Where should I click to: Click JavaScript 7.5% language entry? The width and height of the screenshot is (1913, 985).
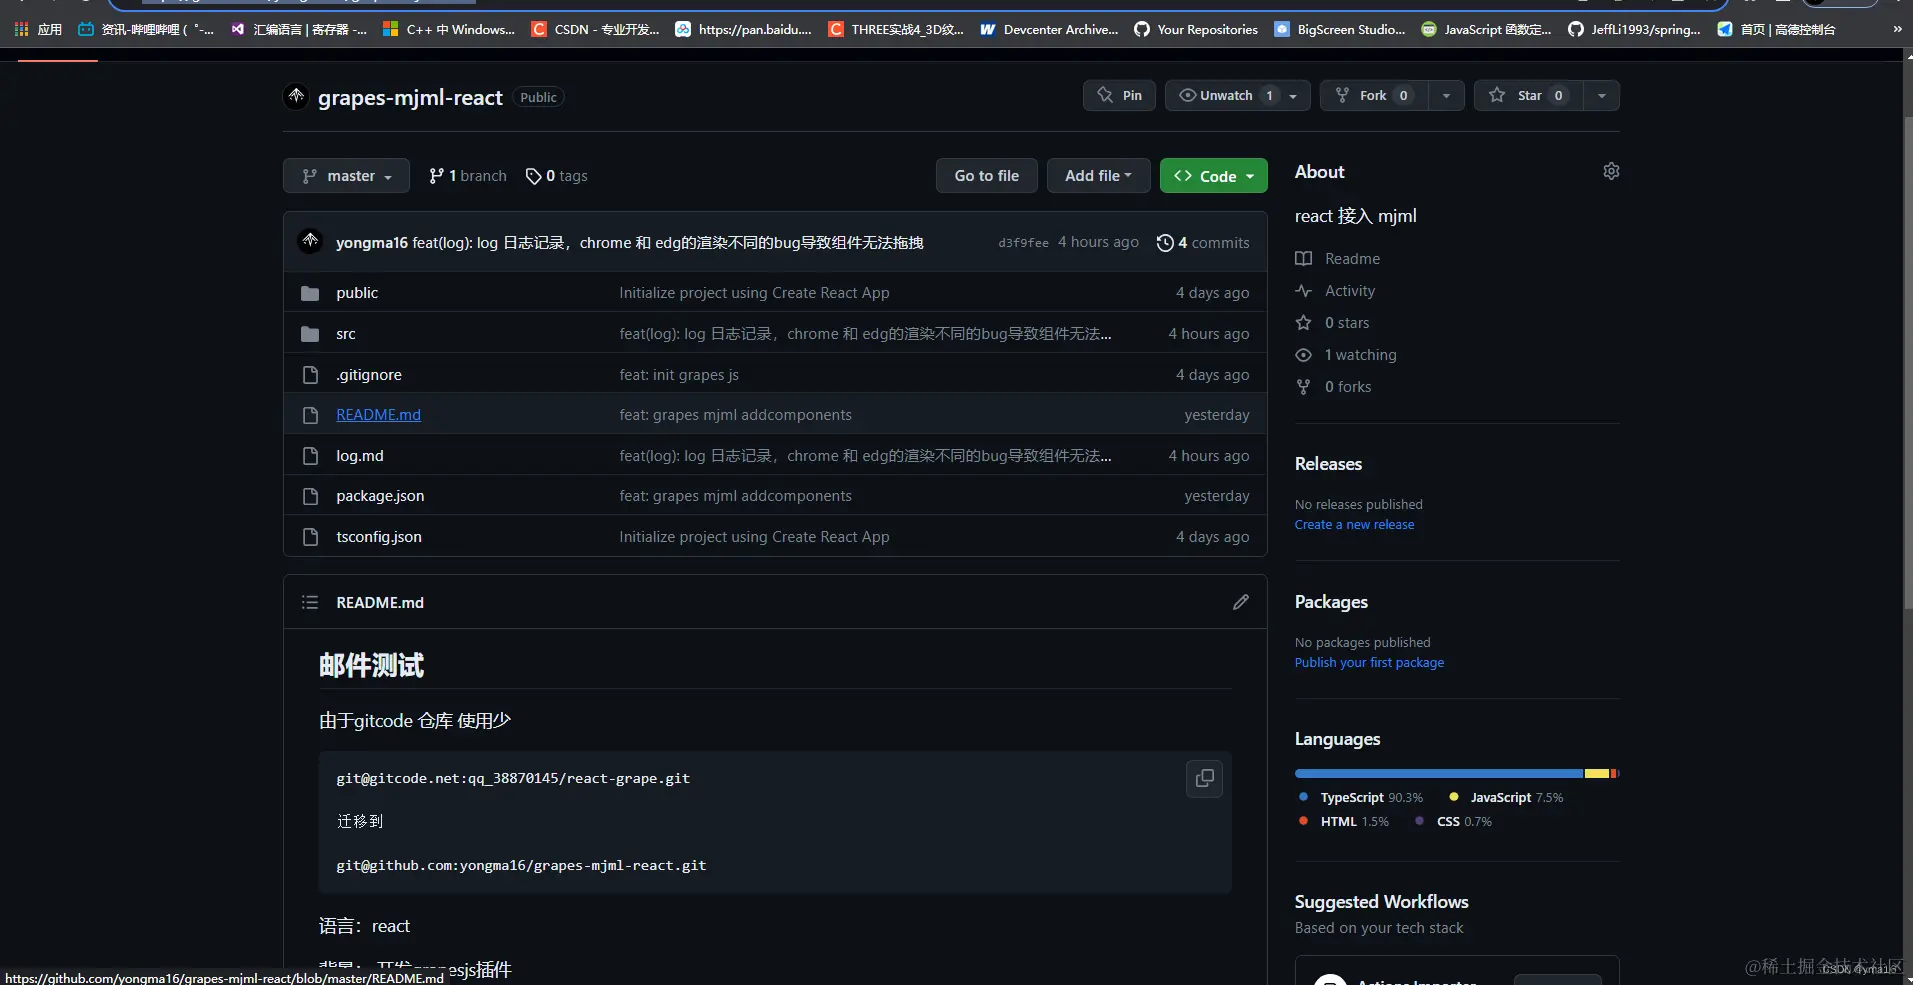(1506, 797)
